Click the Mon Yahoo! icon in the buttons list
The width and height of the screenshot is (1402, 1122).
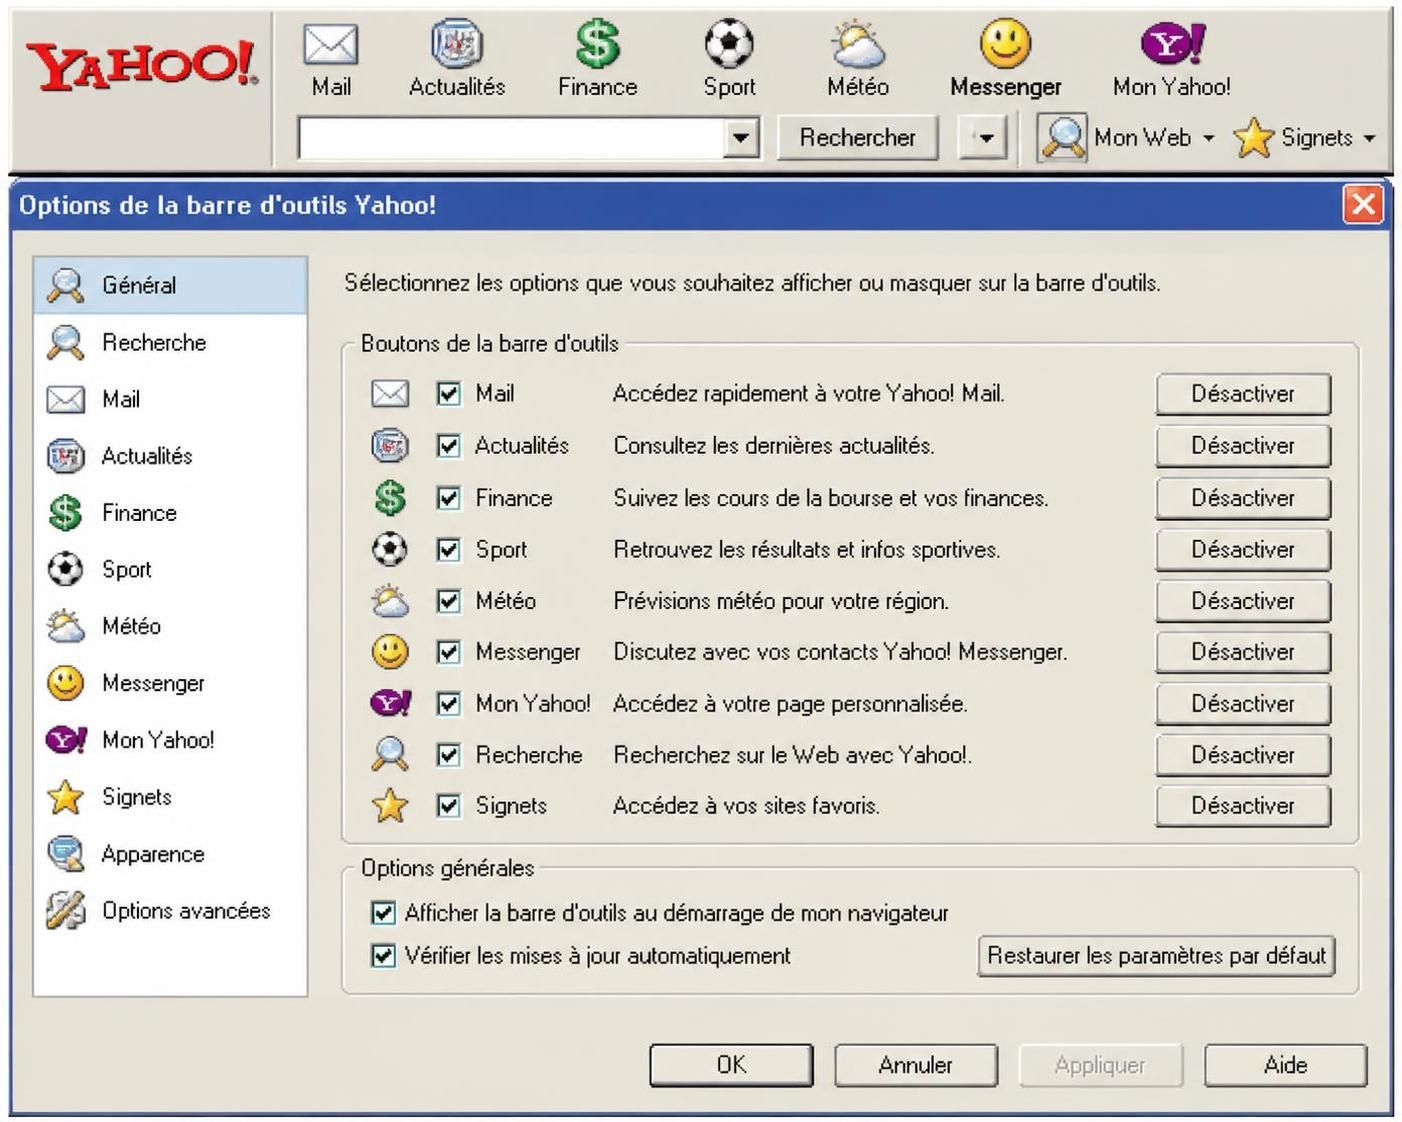point(390,703)
